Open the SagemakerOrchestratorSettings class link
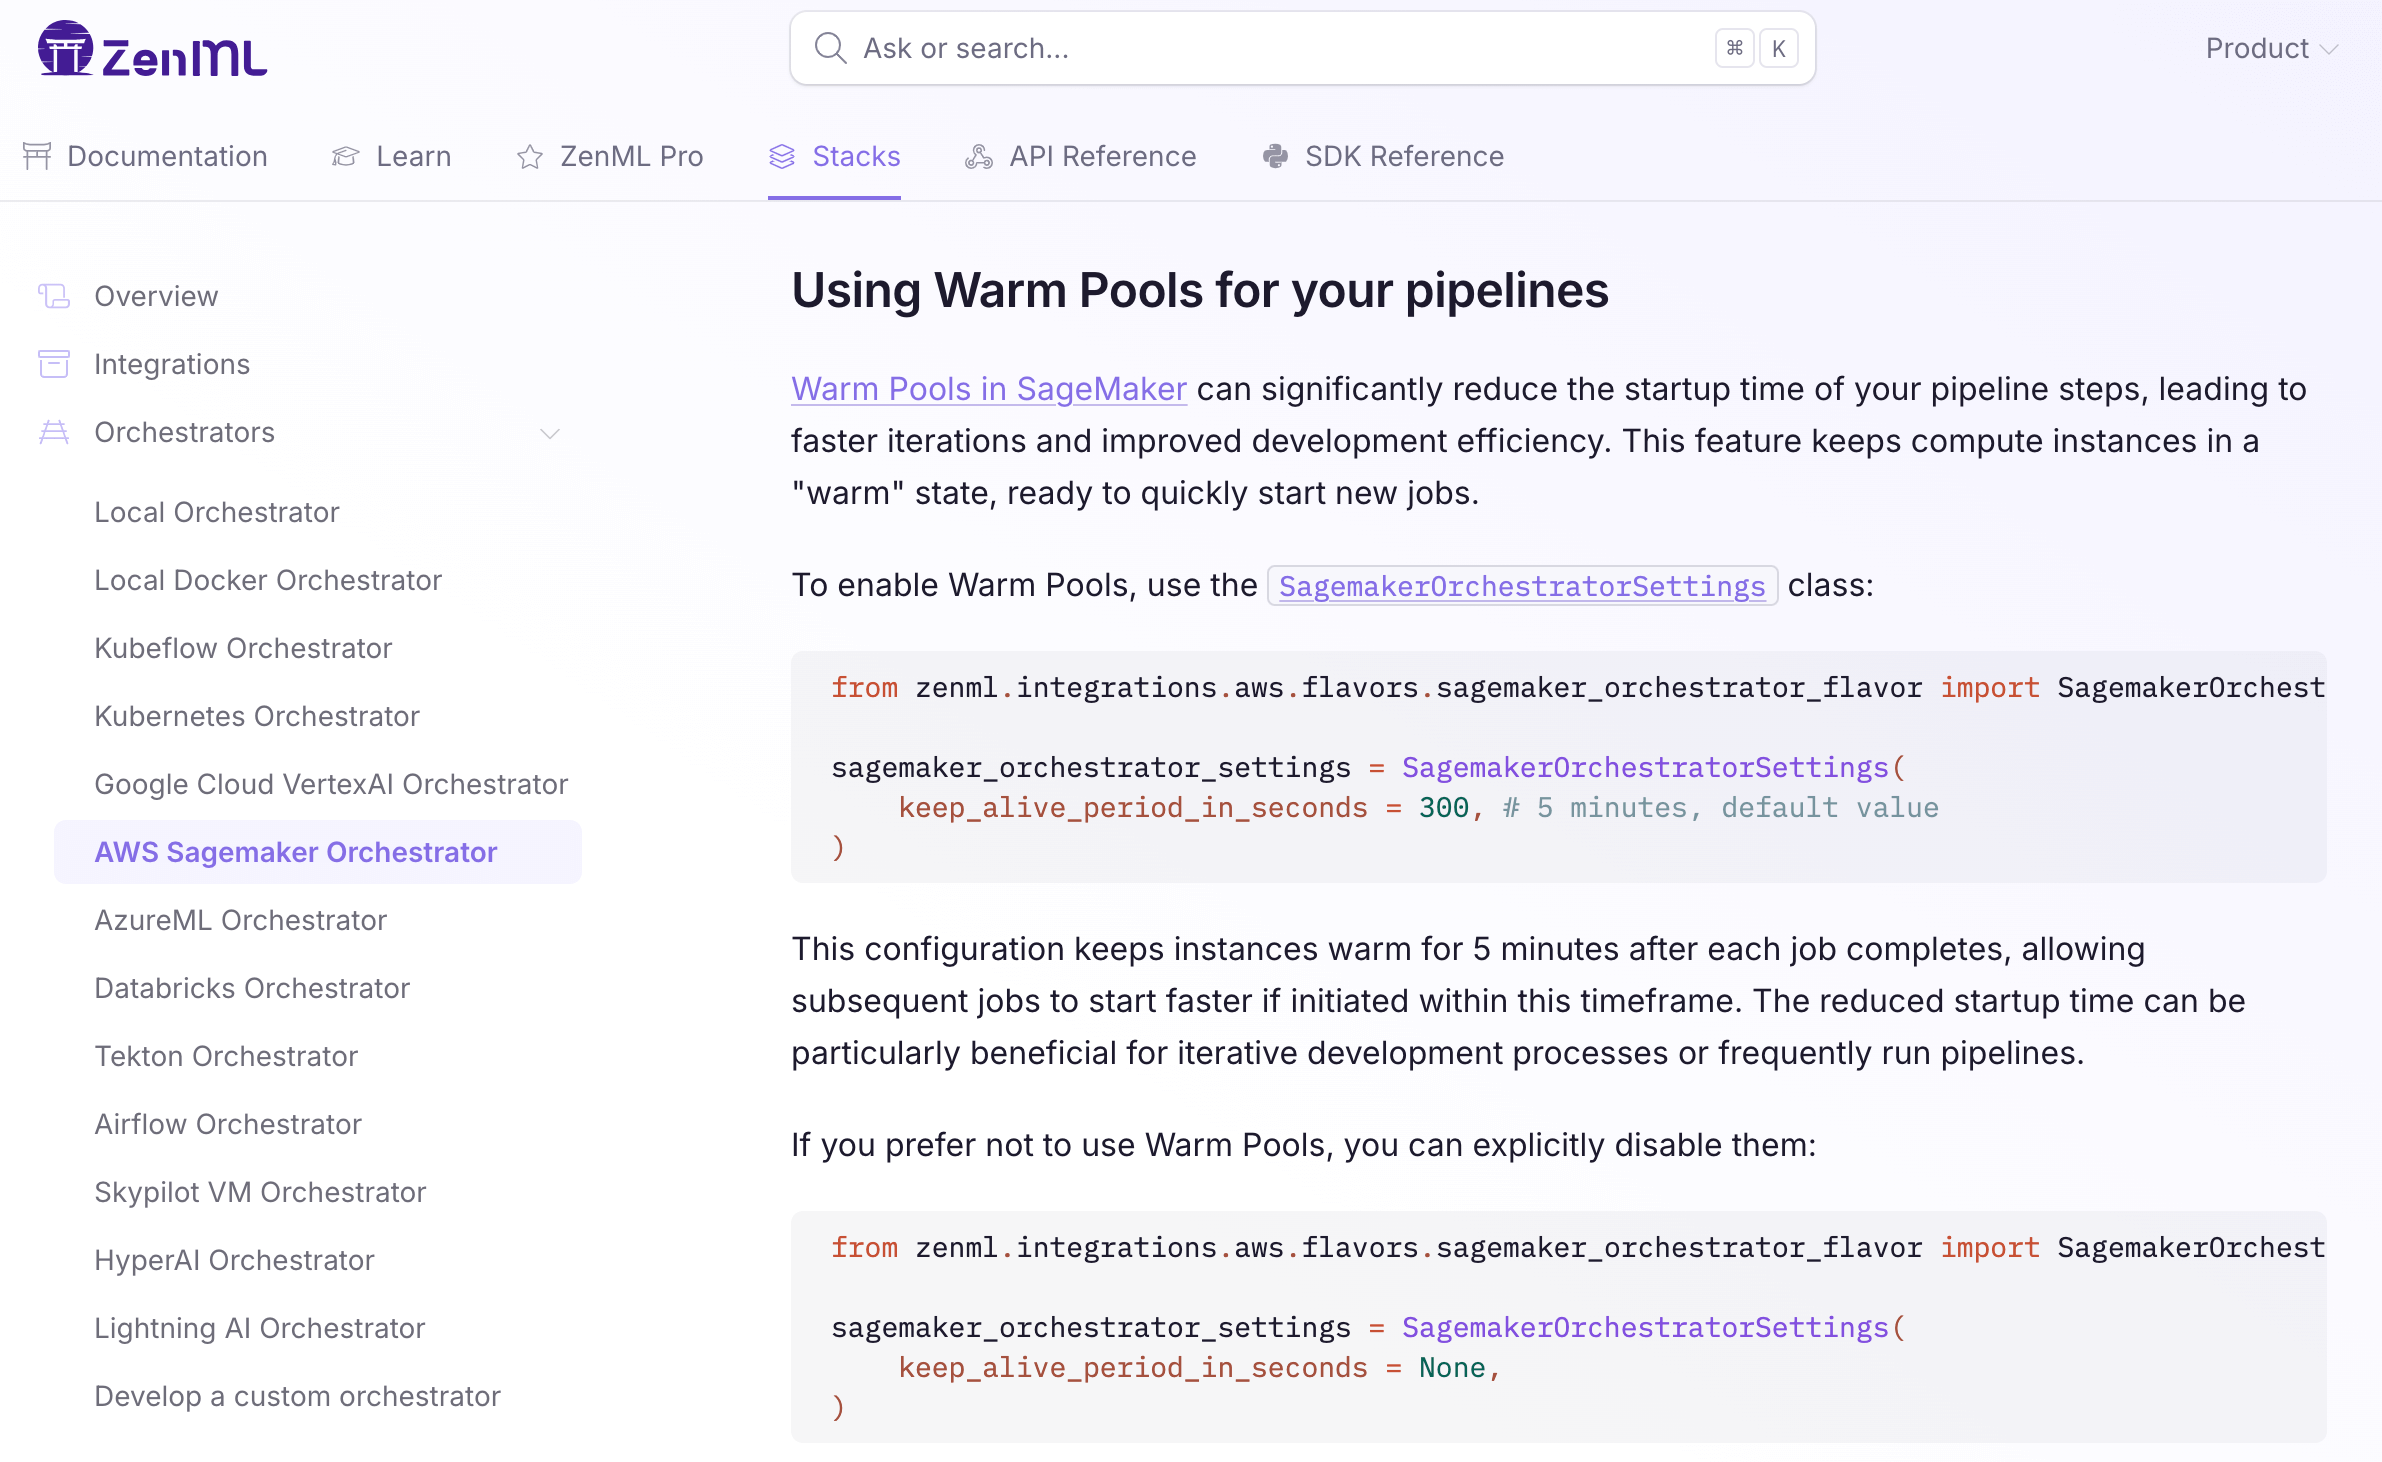Viewport: 2382px width, 1462px height. [x=1521, y=586]
